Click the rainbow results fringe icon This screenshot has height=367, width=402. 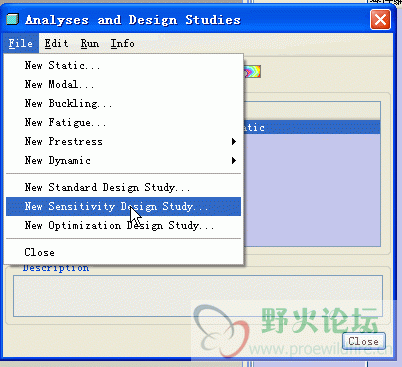[252, 72]
